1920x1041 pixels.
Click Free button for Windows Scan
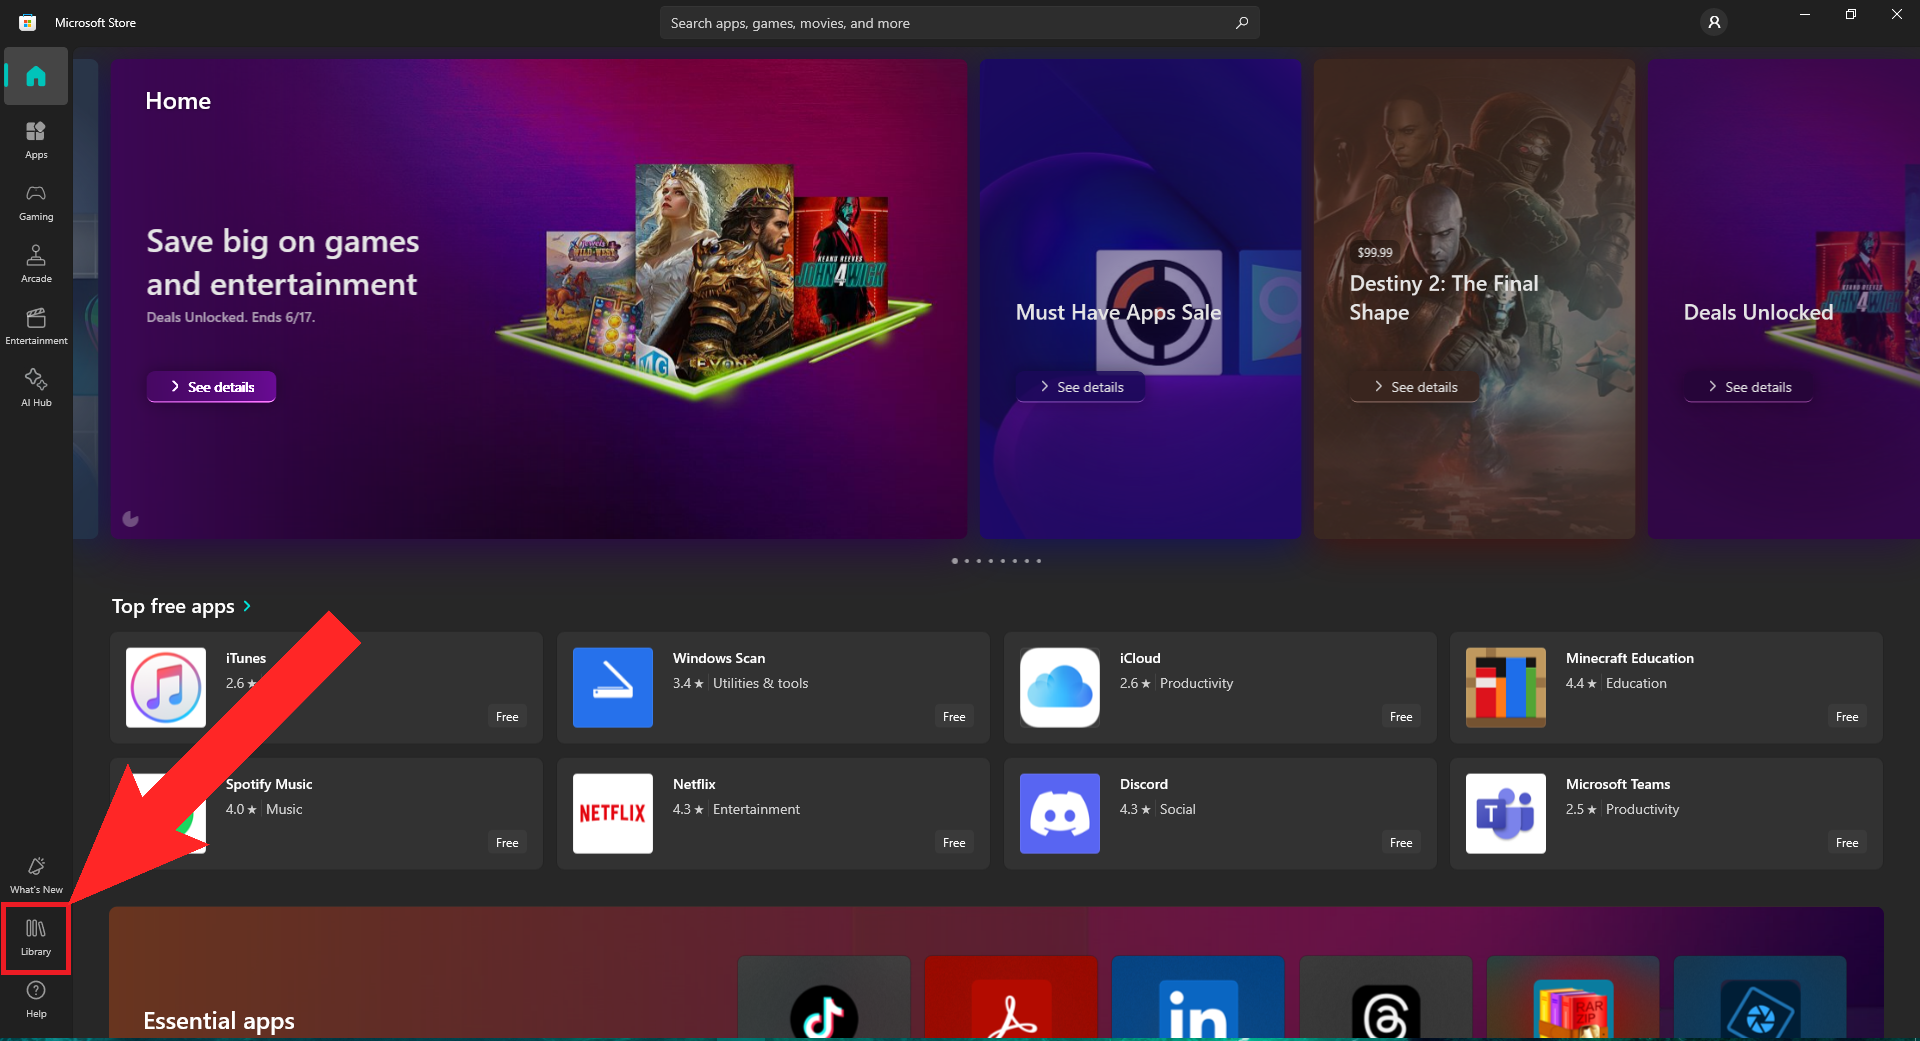coord(954,717)
